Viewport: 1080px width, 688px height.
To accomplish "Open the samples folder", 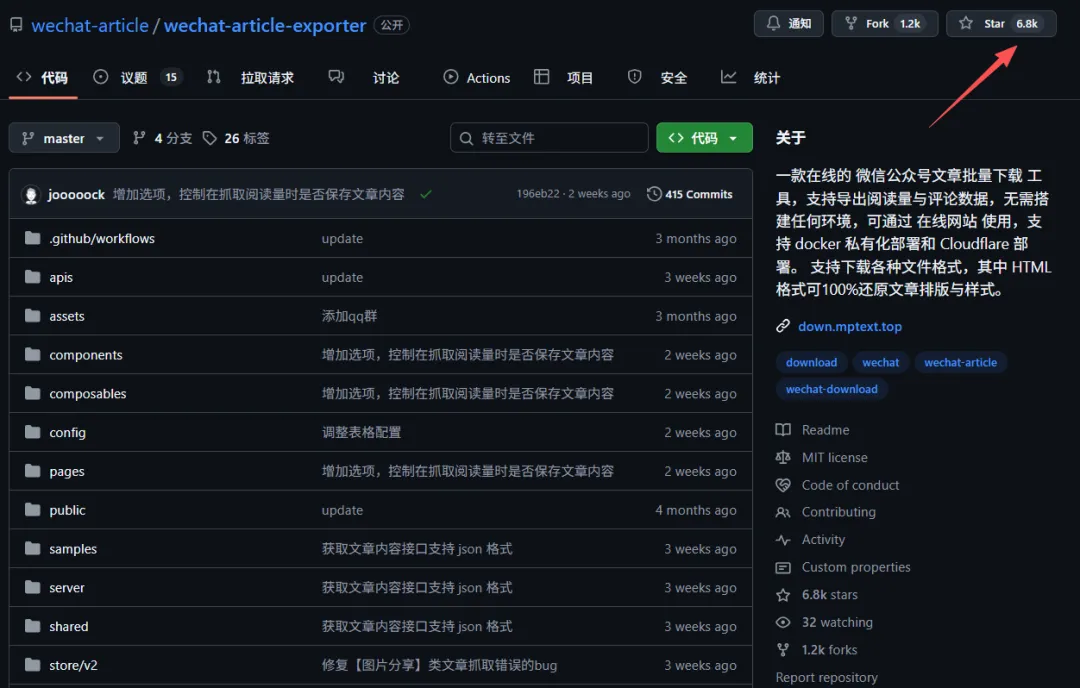I will (73, 549).
